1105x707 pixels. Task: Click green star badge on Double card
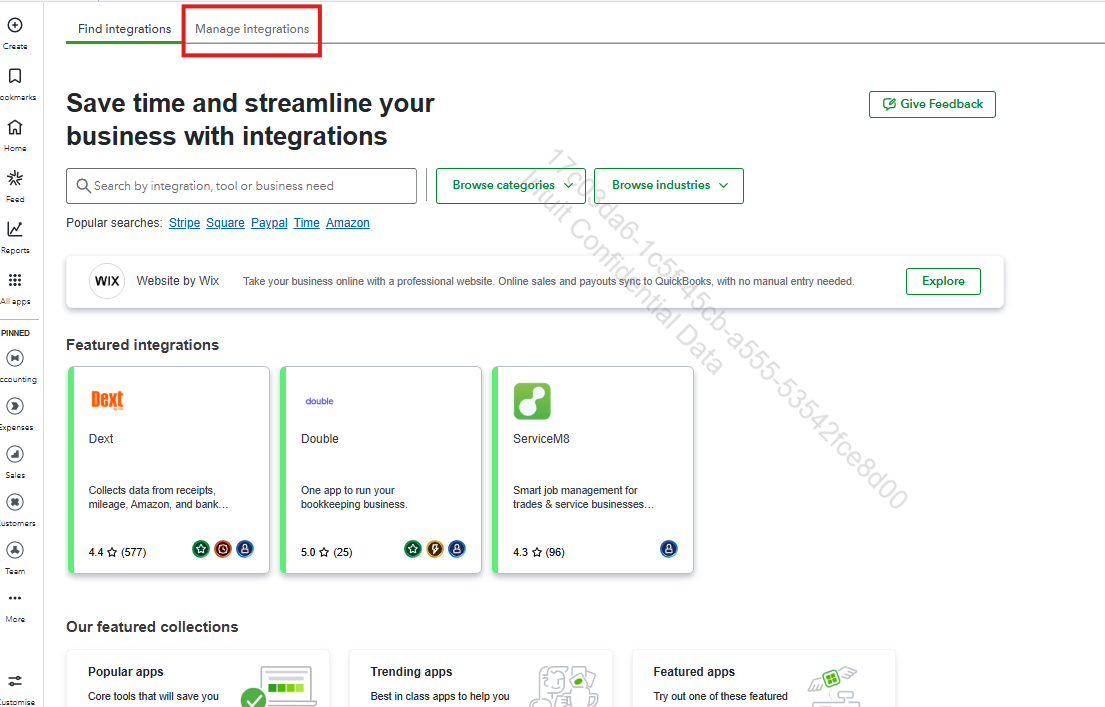point(413,549)
